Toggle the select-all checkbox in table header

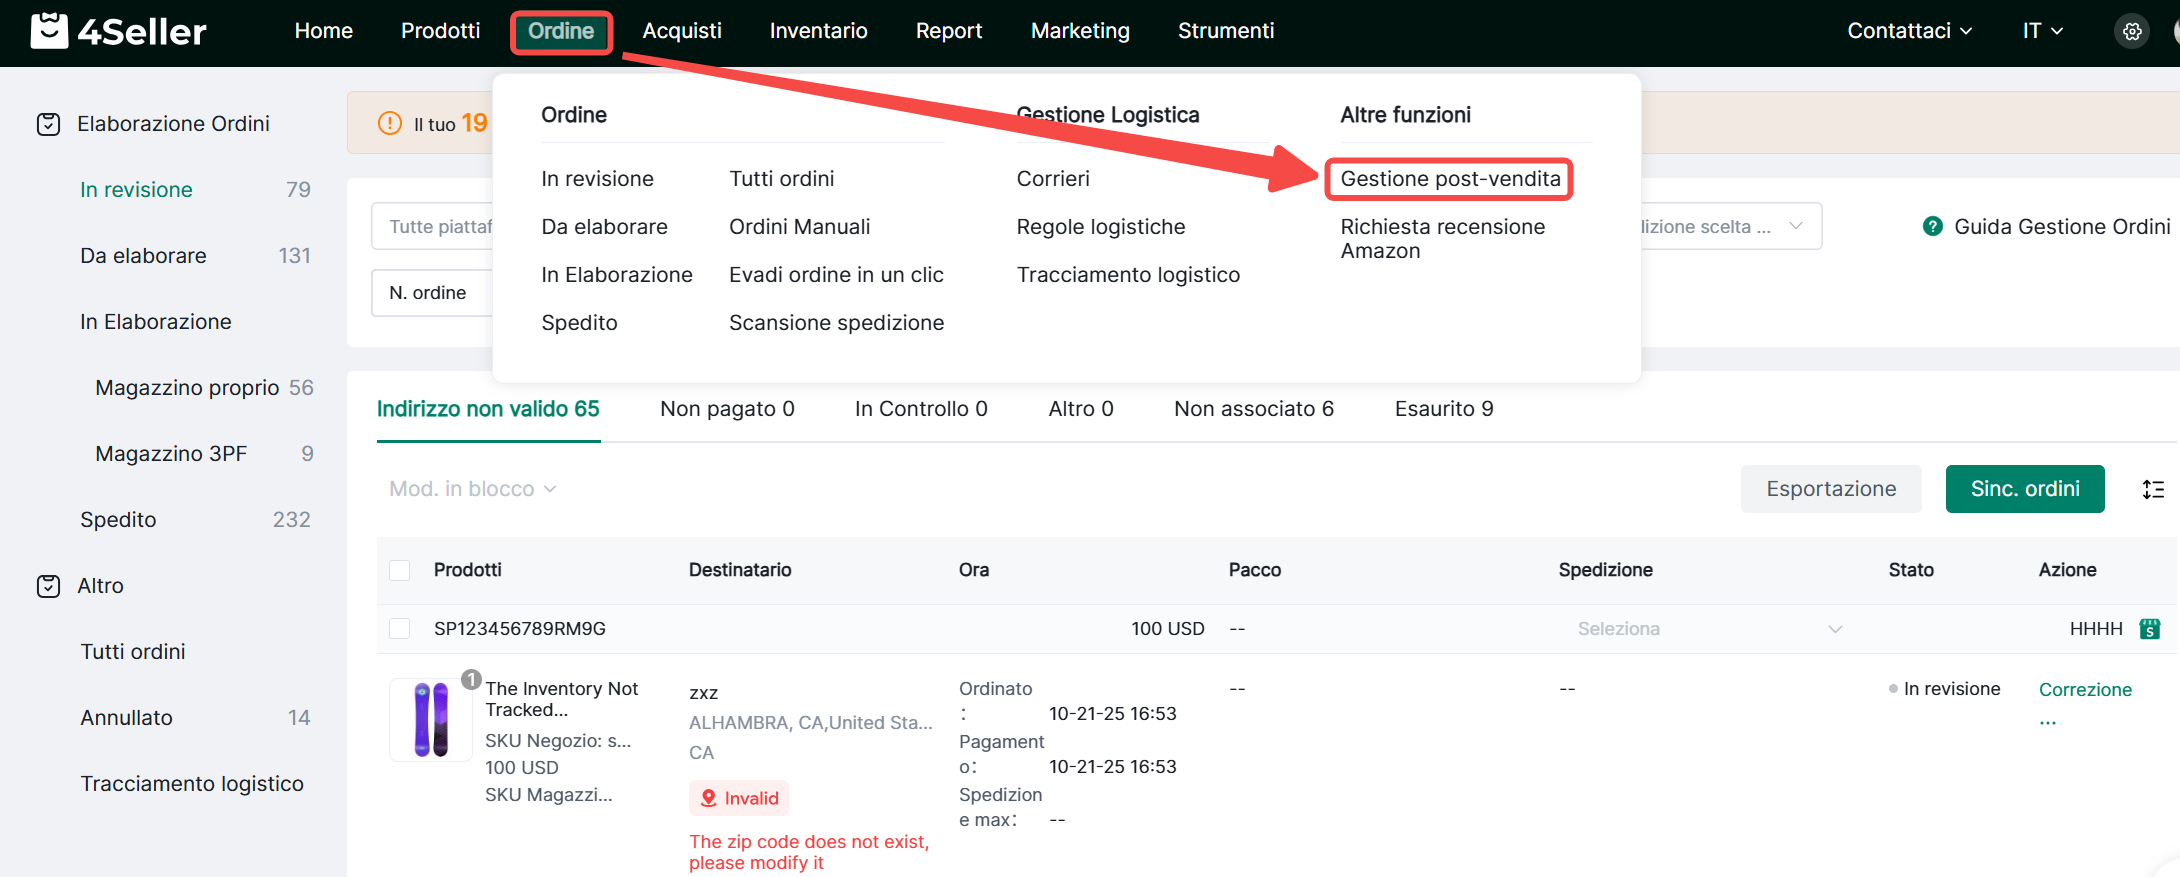(400, 570)
